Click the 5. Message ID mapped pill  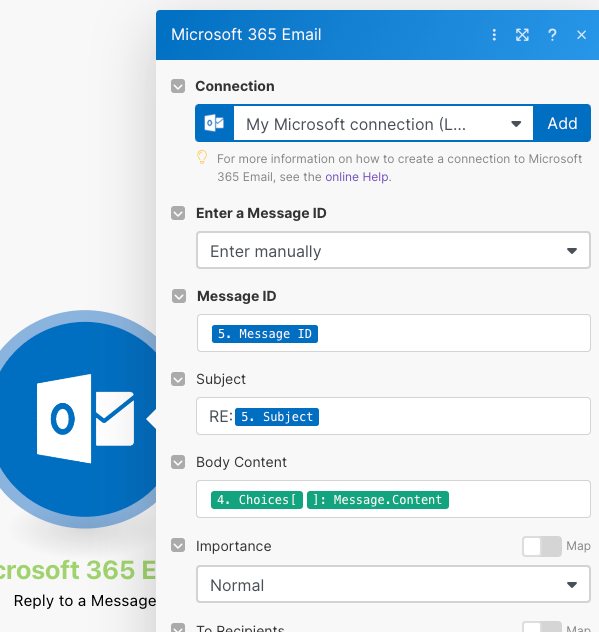[x=265, y=334]
